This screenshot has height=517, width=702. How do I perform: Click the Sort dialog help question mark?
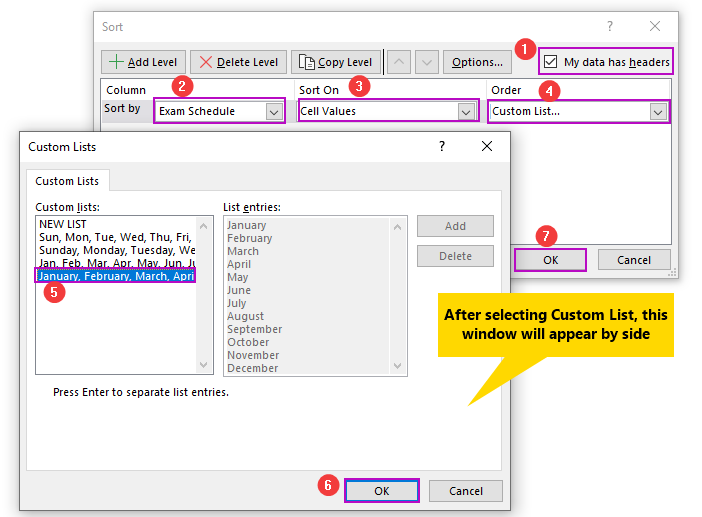coord(610,26)
